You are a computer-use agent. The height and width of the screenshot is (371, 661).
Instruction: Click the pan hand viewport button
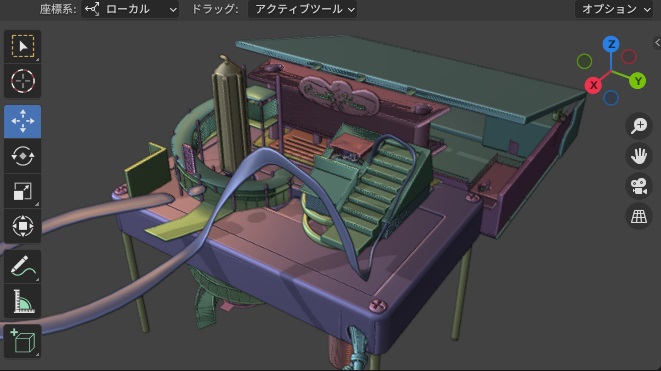639,156
